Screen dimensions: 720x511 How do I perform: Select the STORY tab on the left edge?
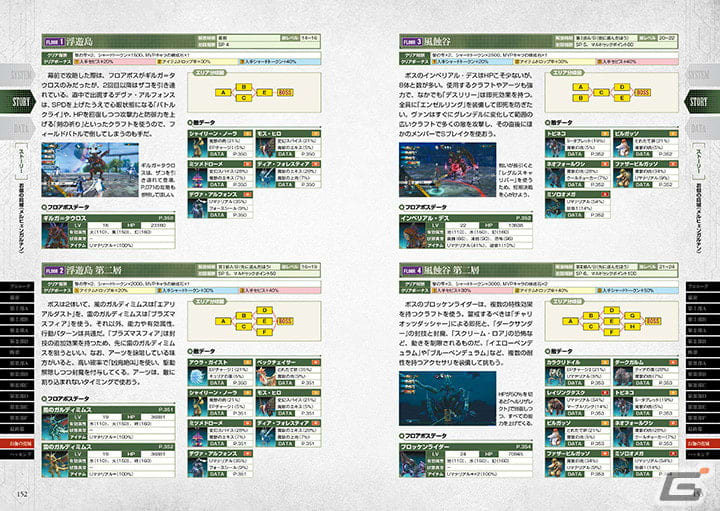coord(17,101)
